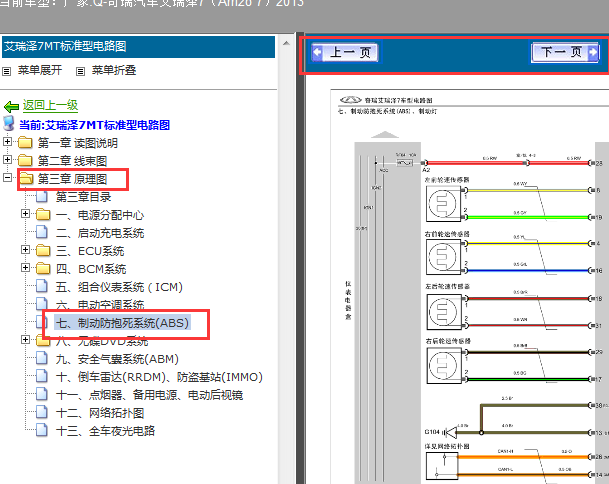Expand the 八、无碟DVD系统 node
Screen dimensions: 609x484
25,339
